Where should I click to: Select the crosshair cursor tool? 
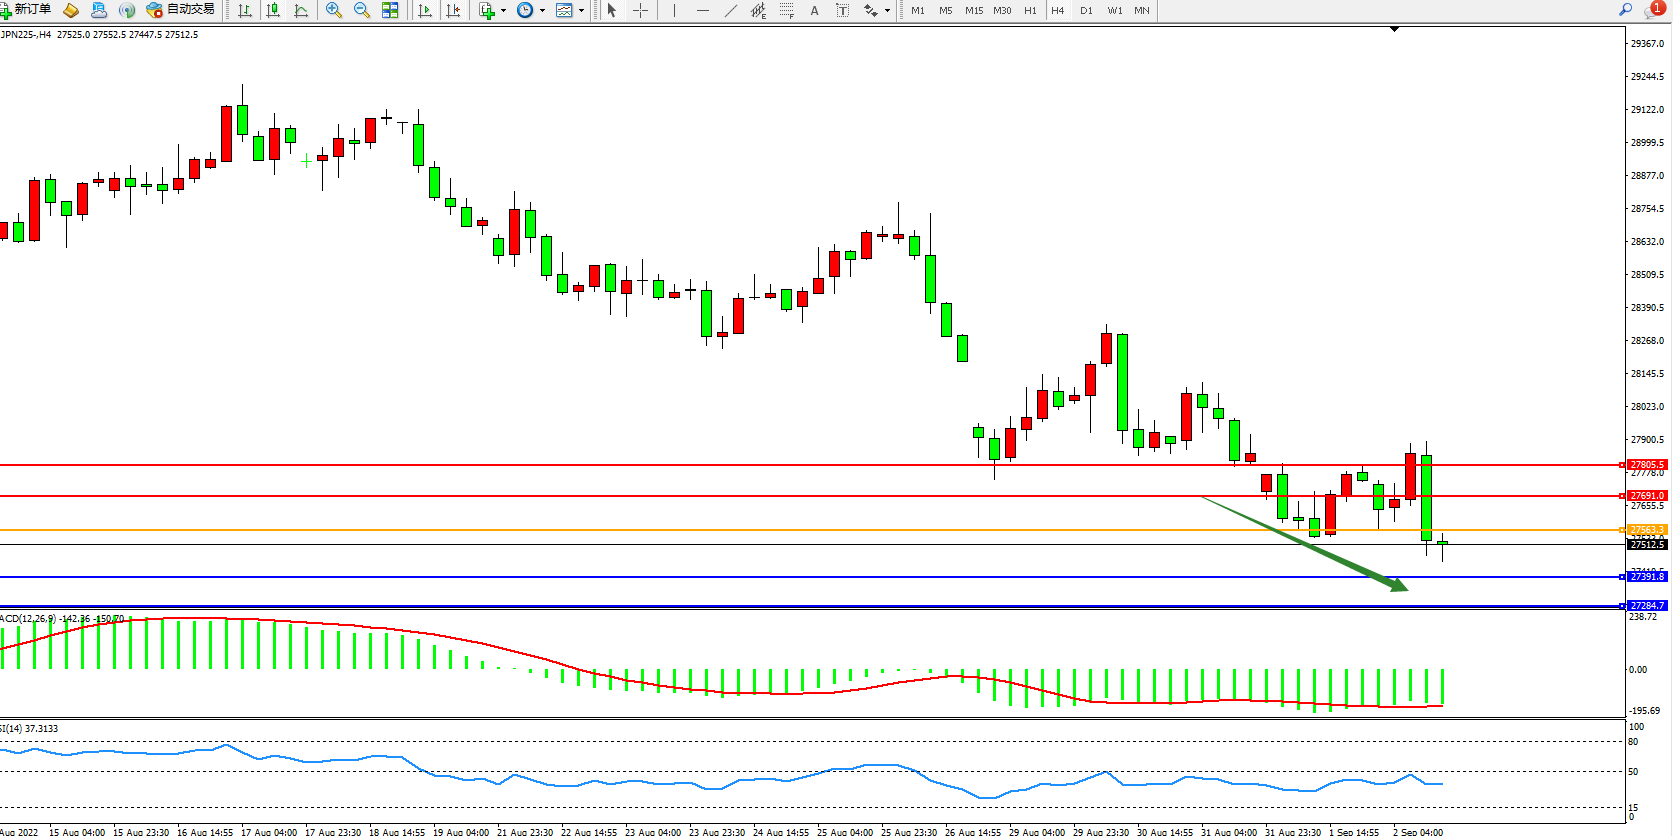click(x=641, y=10)
